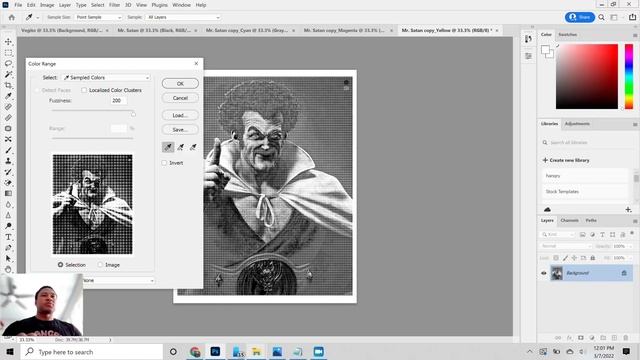640x360 pixels.
Task: Select the Dodge tool
Action: click(8, 226)
